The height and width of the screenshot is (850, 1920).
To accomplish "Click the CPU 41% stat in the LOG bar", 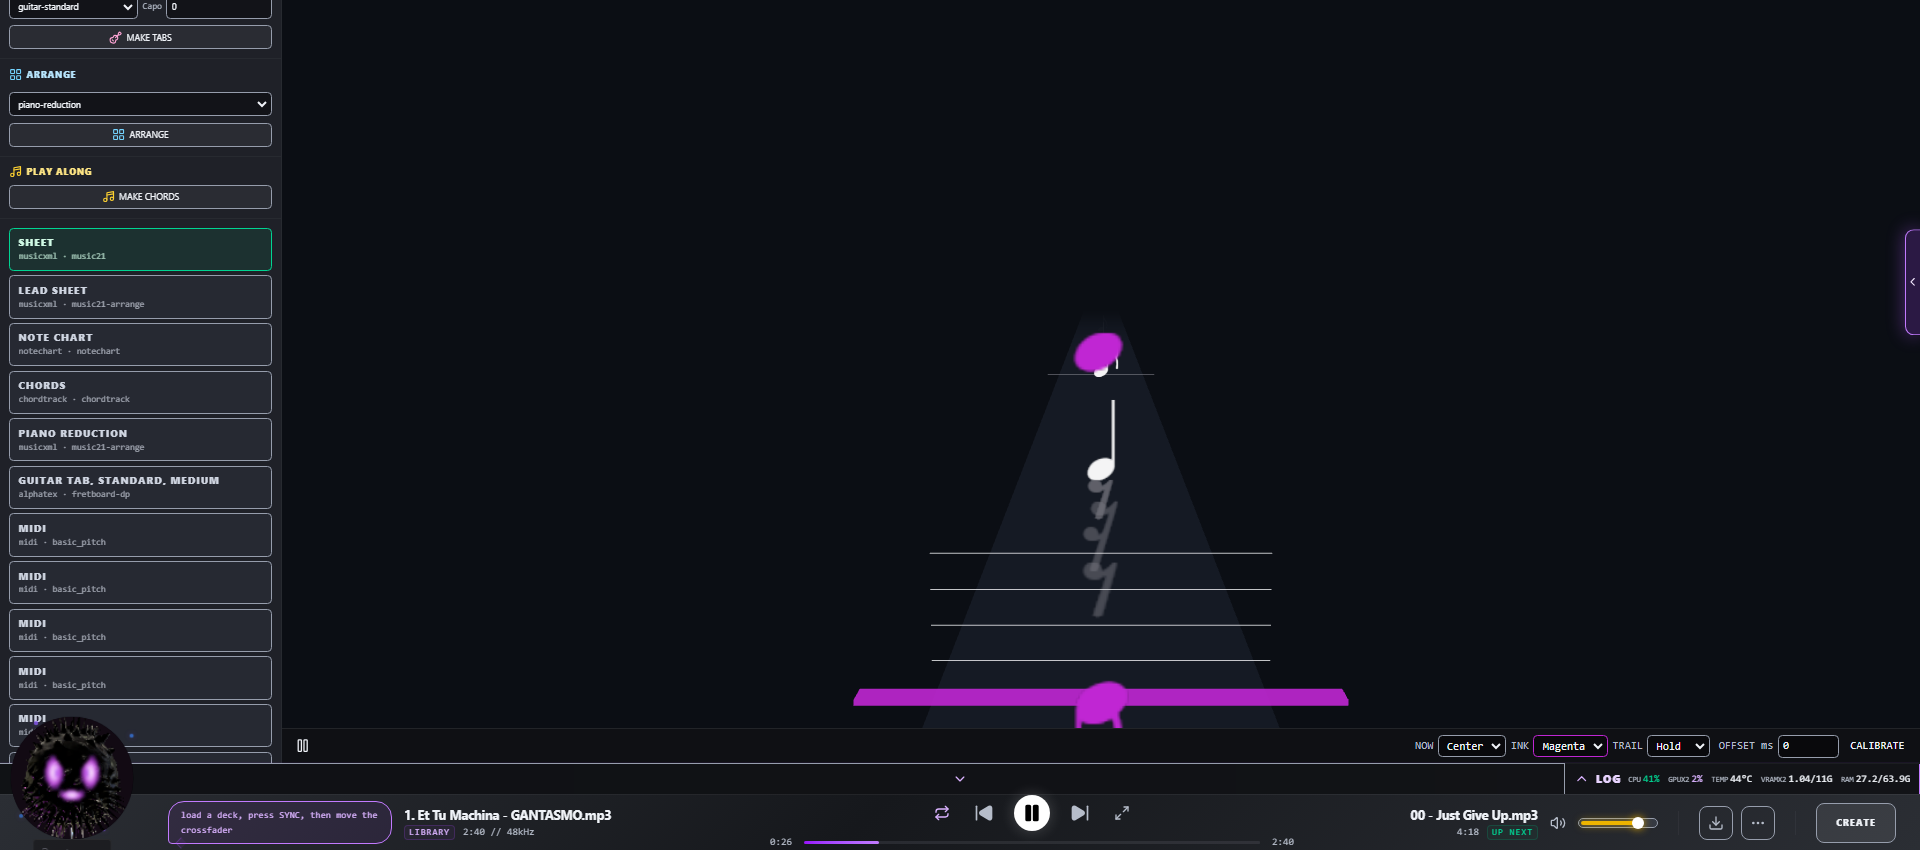I will [x=1644, y=779].
